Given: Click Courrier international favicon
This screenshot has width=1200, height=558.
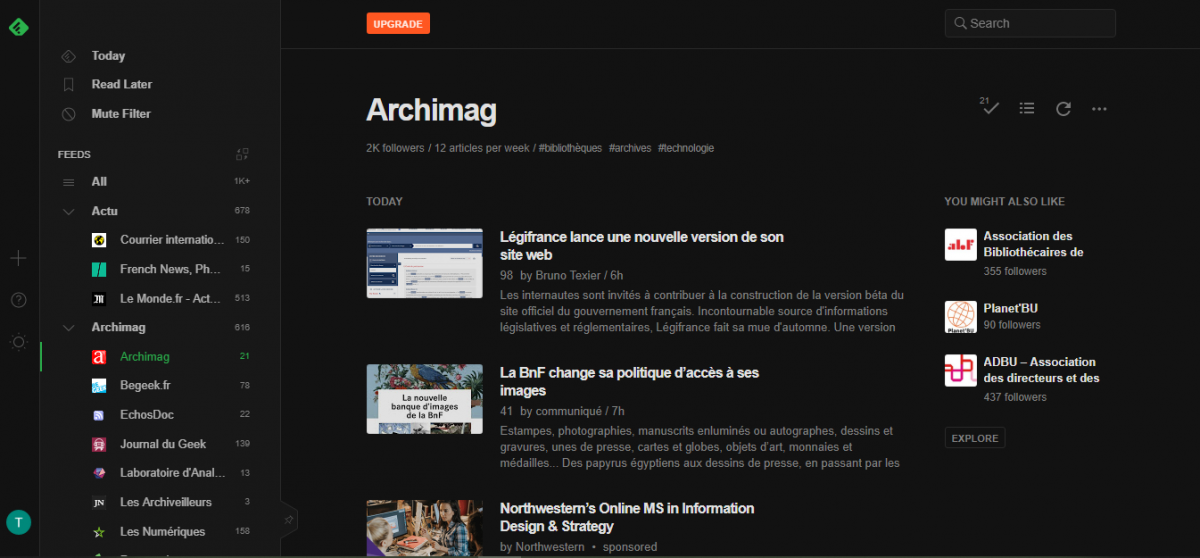Looking at the screenshot, I should coord(99,240).
